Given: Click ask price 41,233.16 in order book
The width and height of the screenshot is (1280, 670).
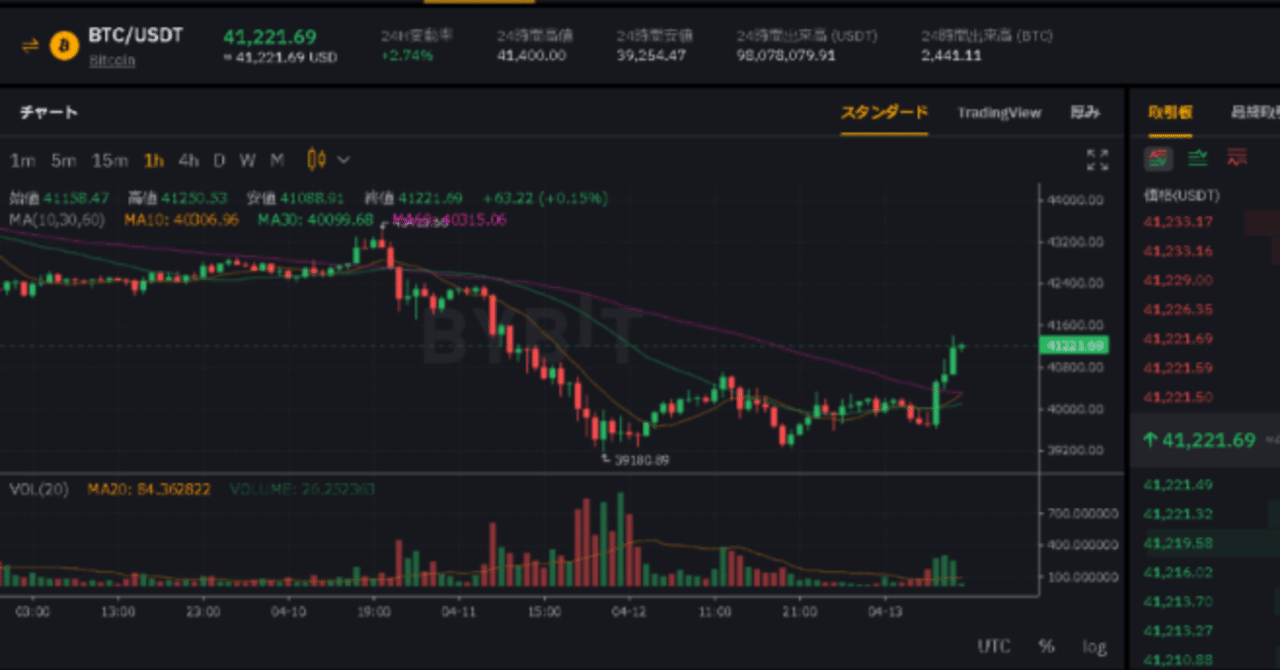Looking at the screenshot, I should coord(1178,251).
